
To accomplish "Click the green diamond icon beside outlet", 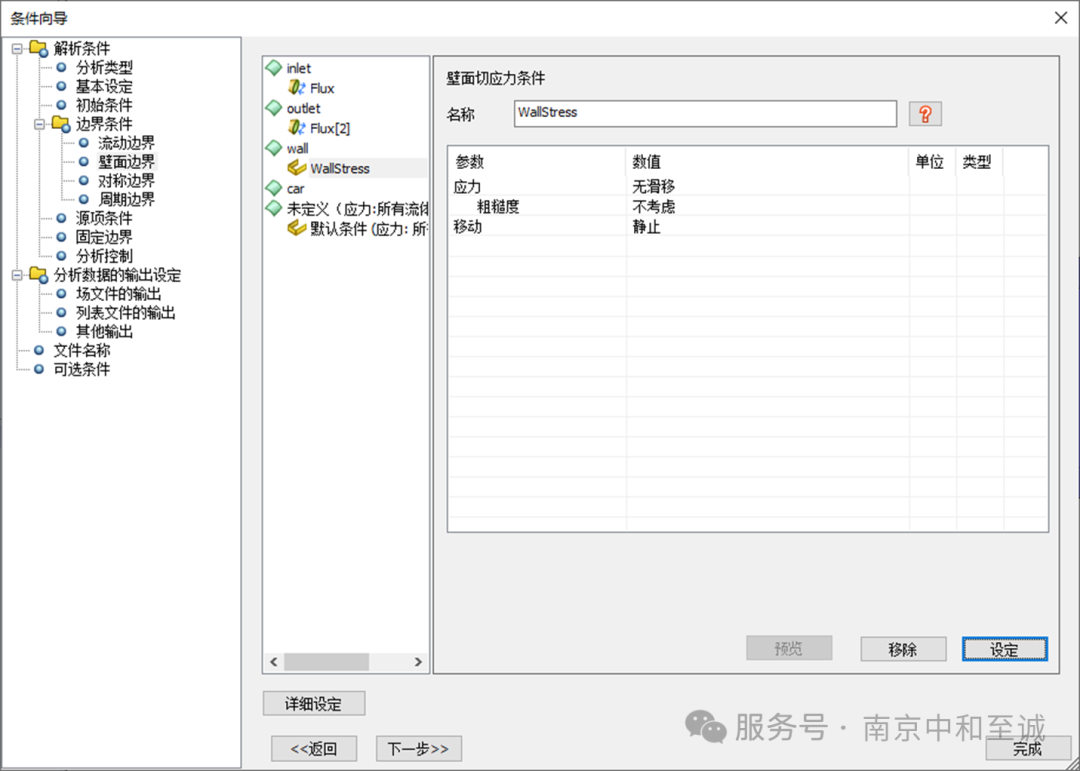I will coord(274,107).
